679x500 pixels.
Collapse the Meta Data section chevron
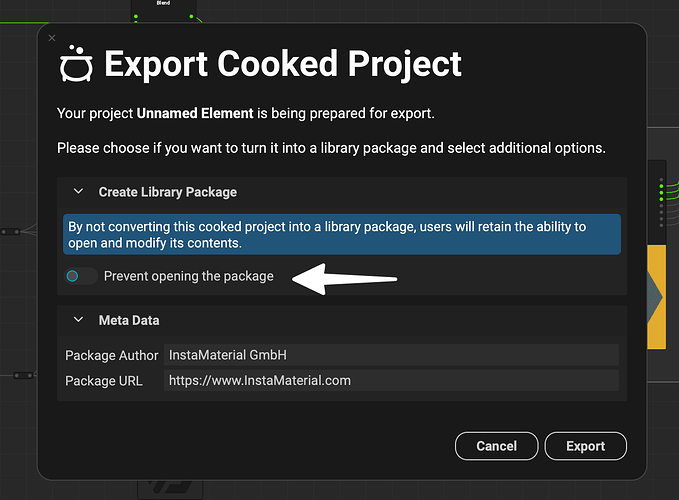[78, 321]
